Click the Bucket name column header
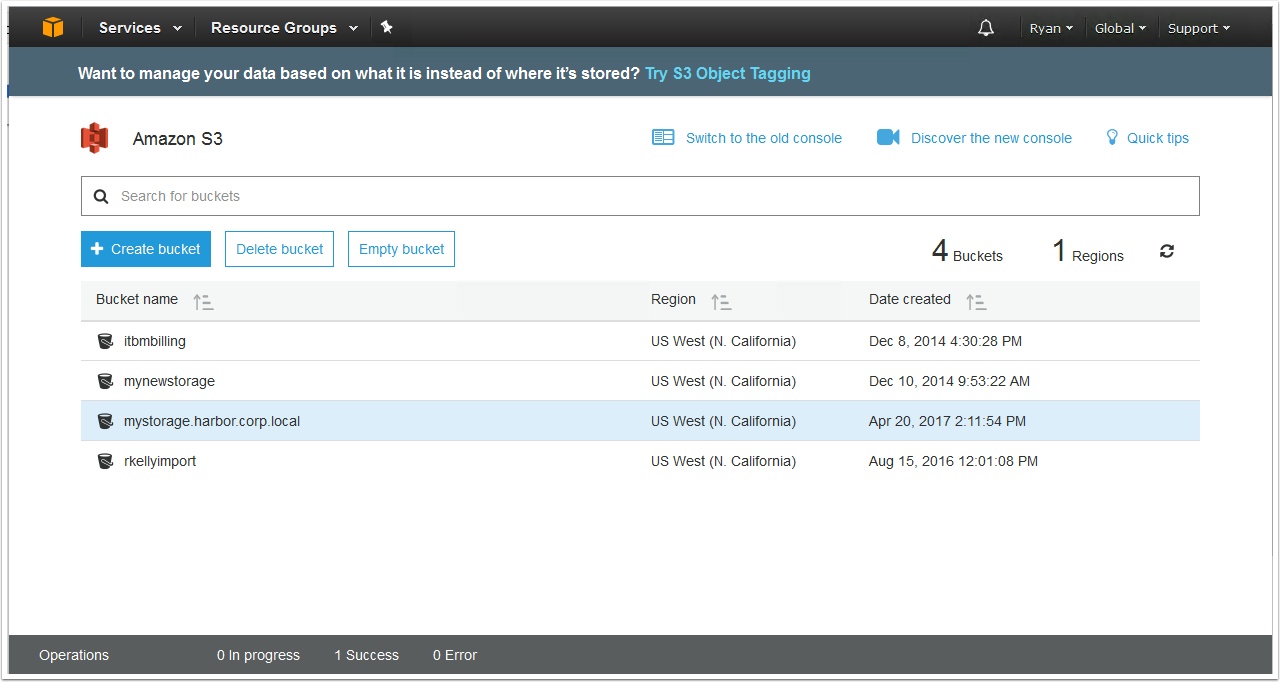This screenshot has height=682, width=1280. click(x=137, y=299)
